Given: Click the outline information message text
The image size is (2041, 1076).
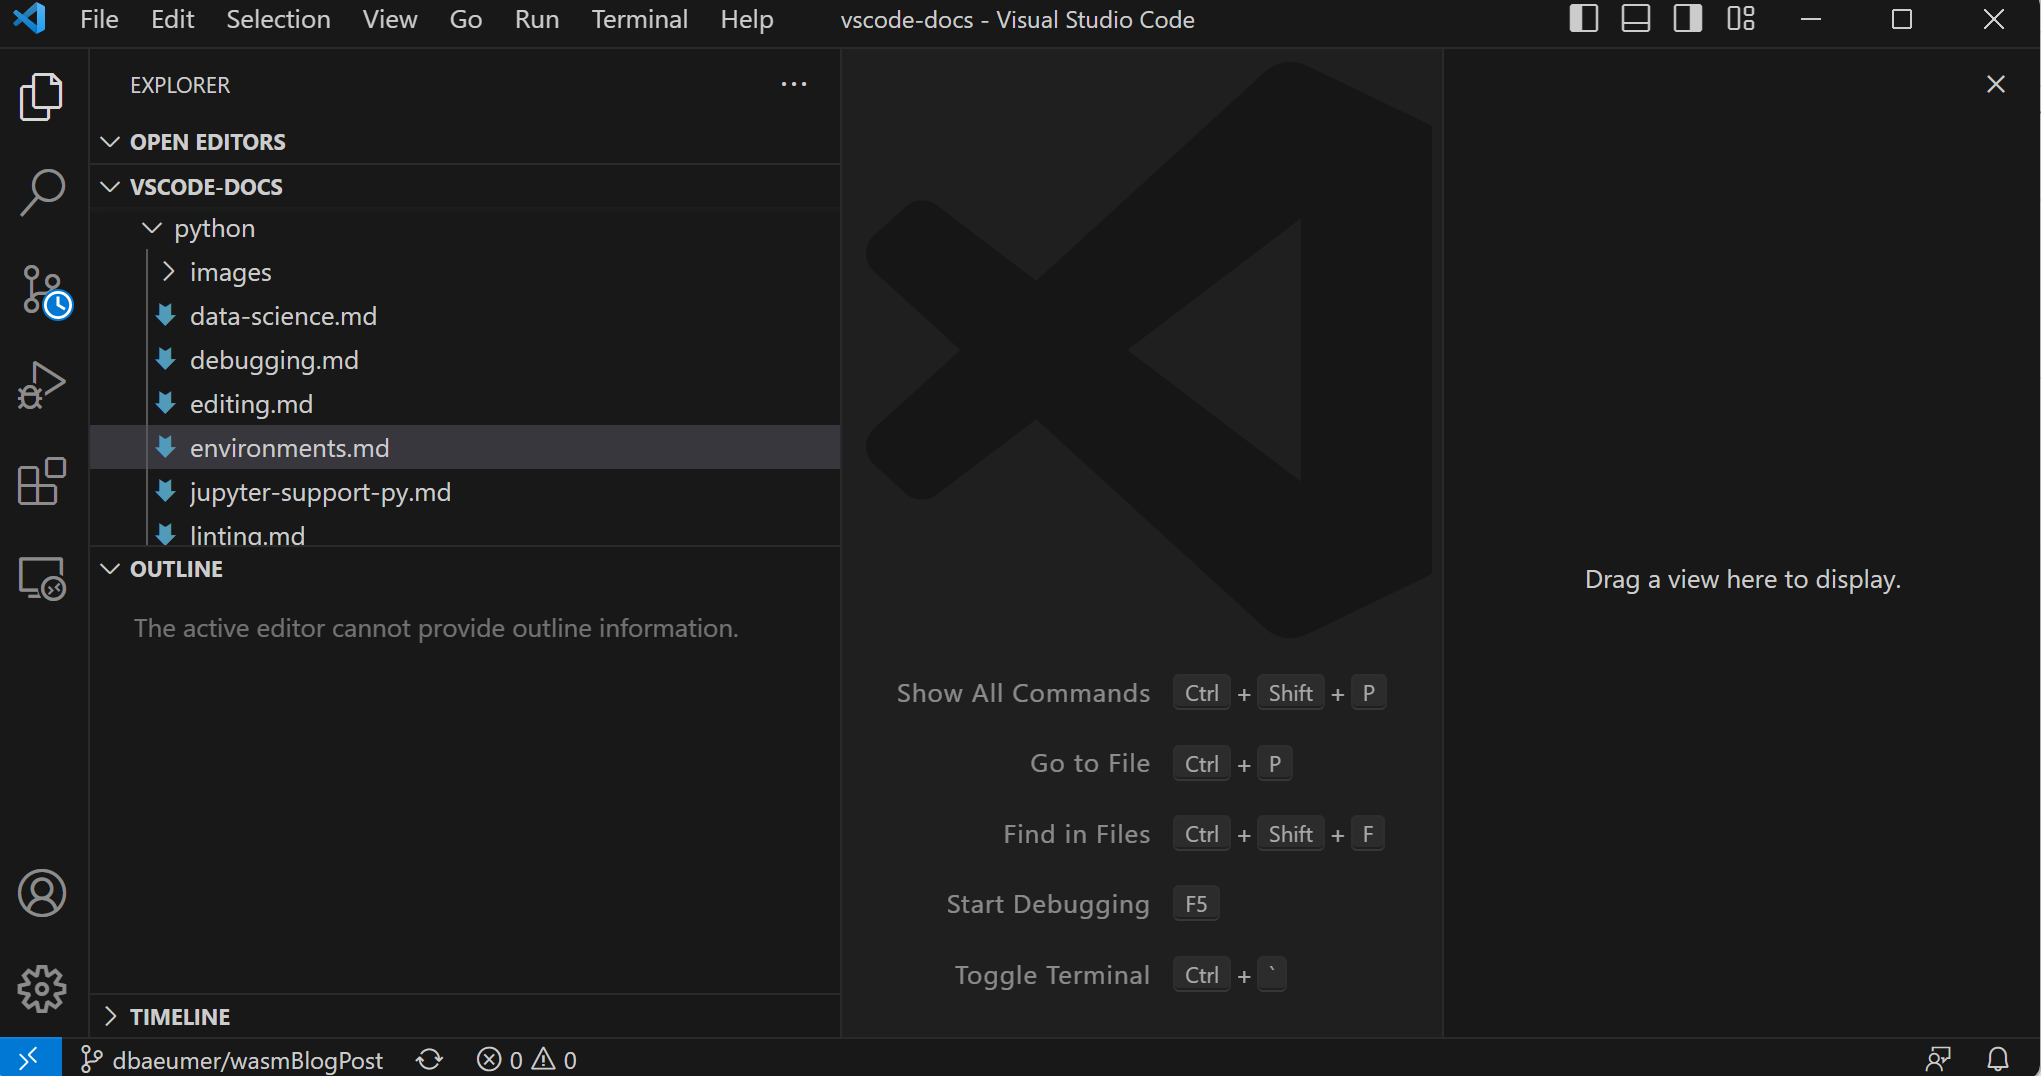Looking at the screenshot, I should [x=436, y=628].
